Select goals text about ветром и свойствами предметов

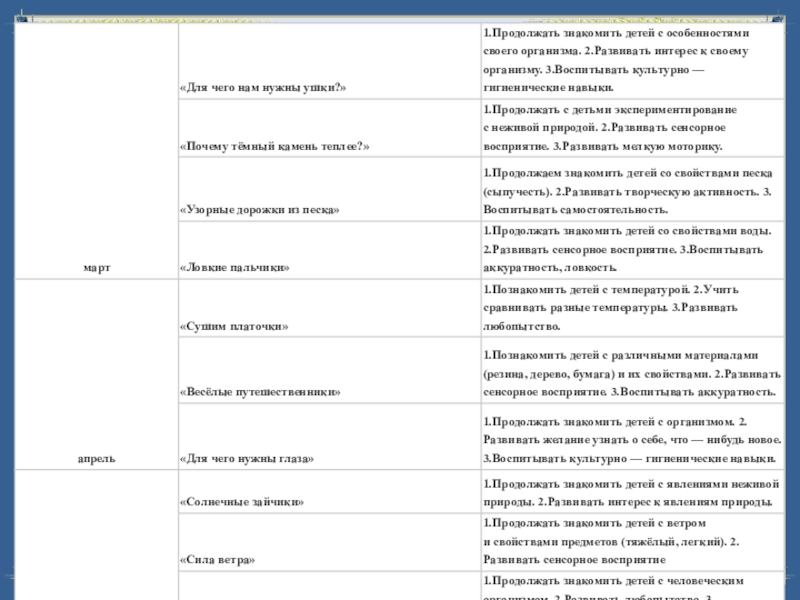point(611,541)
